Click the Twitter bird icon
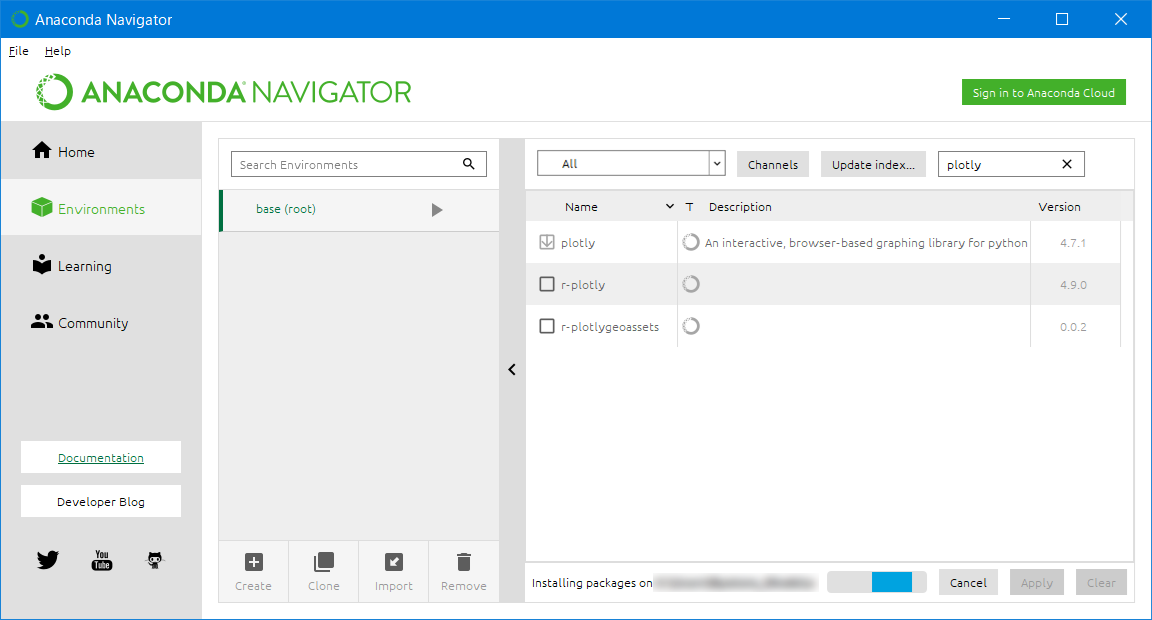The height and width of the screenshot is (620, 1152). 48,560
